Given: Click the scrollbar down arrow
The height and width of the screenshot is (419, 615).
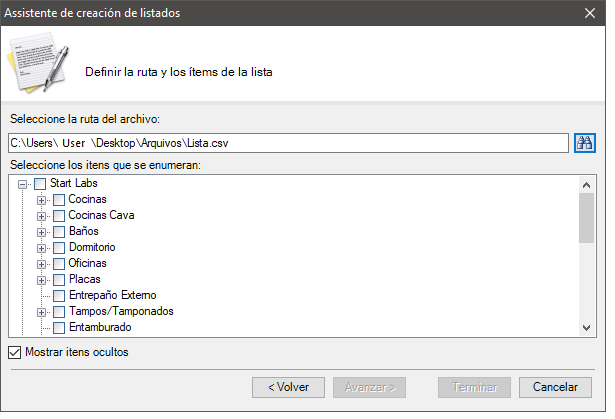Looking at the screenshot, I should 586,328.
